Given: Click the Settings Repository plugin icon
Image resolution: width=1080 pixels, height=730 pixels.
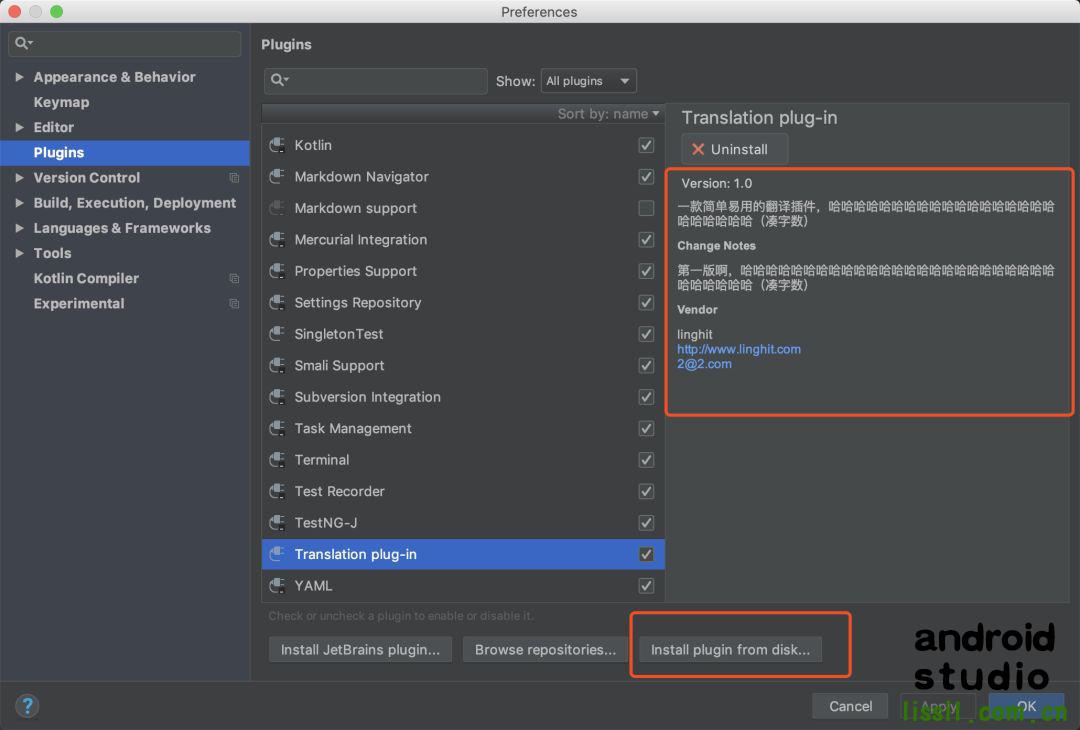Looking at the screenshot, I should point(278,302).
